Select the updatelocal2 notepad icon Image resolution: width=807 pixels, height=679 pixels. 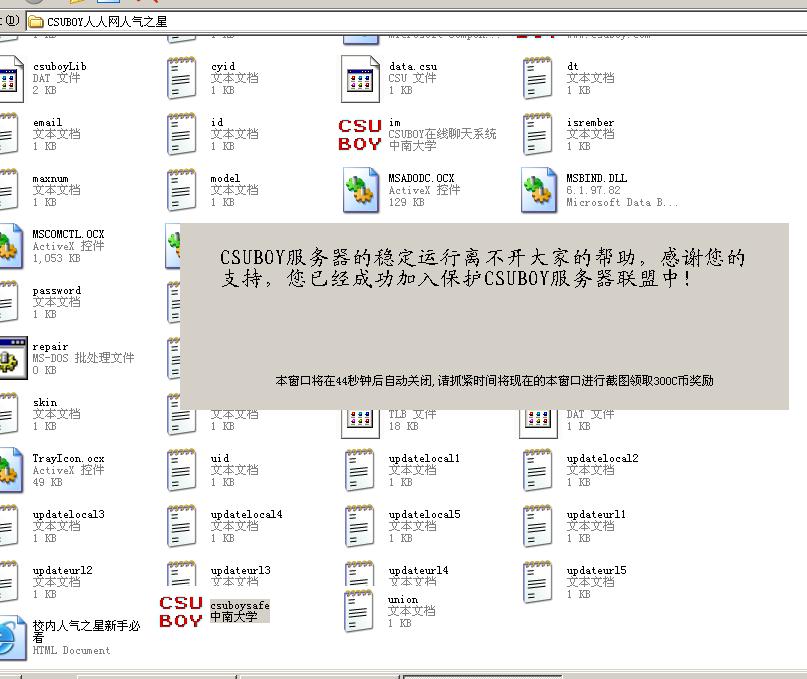537,470
